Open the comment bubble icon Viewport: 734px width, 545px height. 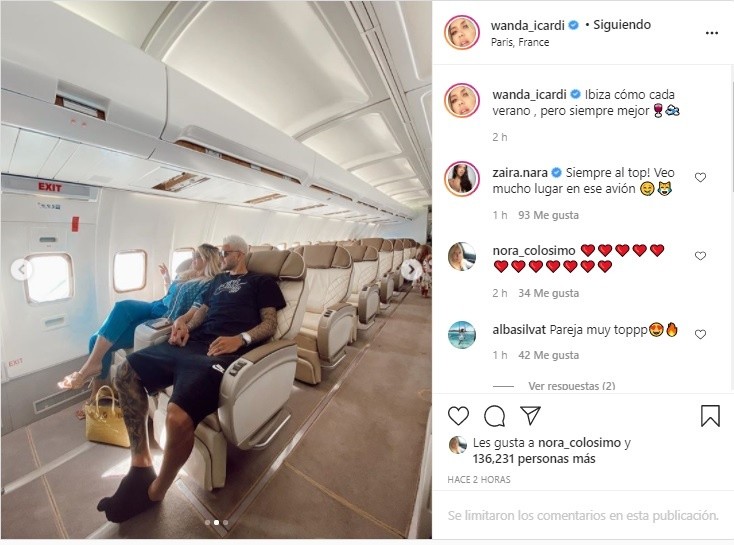[494, 416]
